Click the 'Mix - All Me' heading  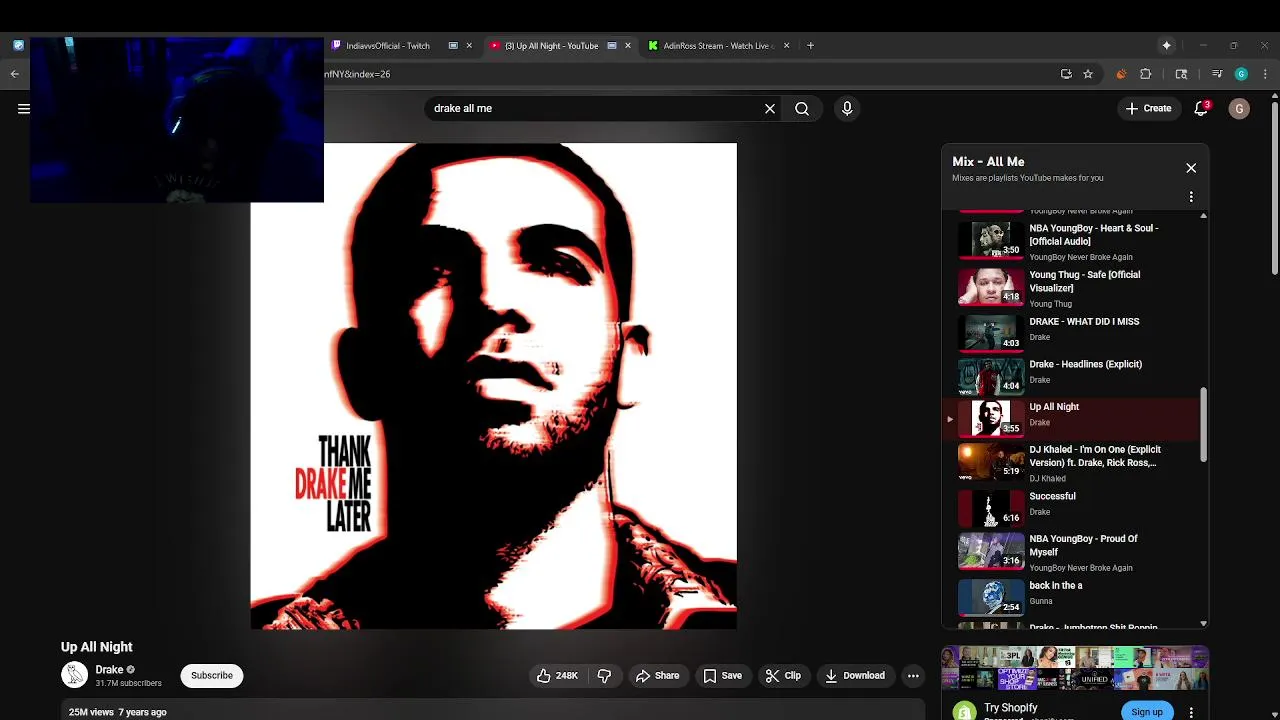tap(988, 161)
